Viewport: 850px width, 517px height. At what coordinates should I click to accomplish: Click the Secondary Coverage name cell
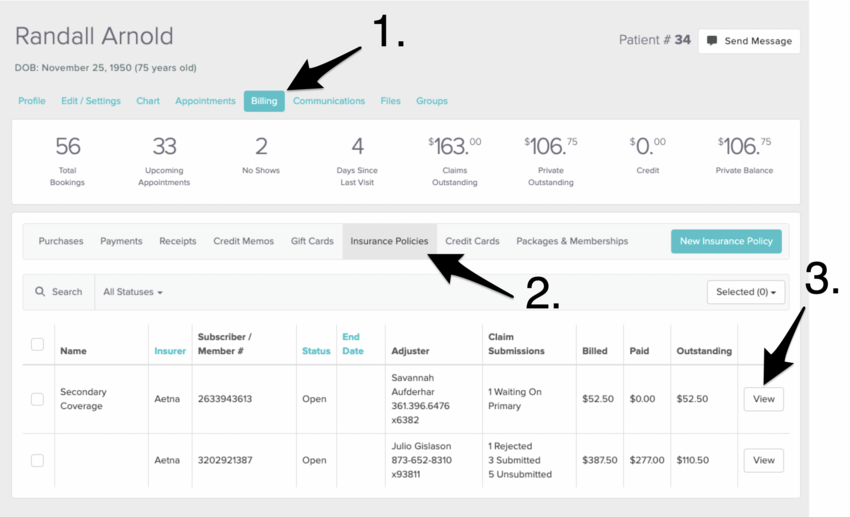(83, 399)
